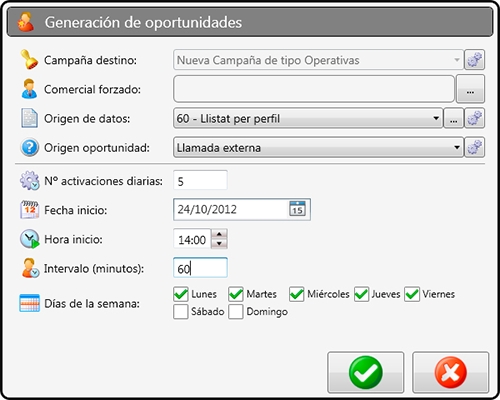Image resolution: width=500 pixels, height=400 pixels.
Task: Click the ellipsis button beside Origen de datos
Action: coord(453,118)
